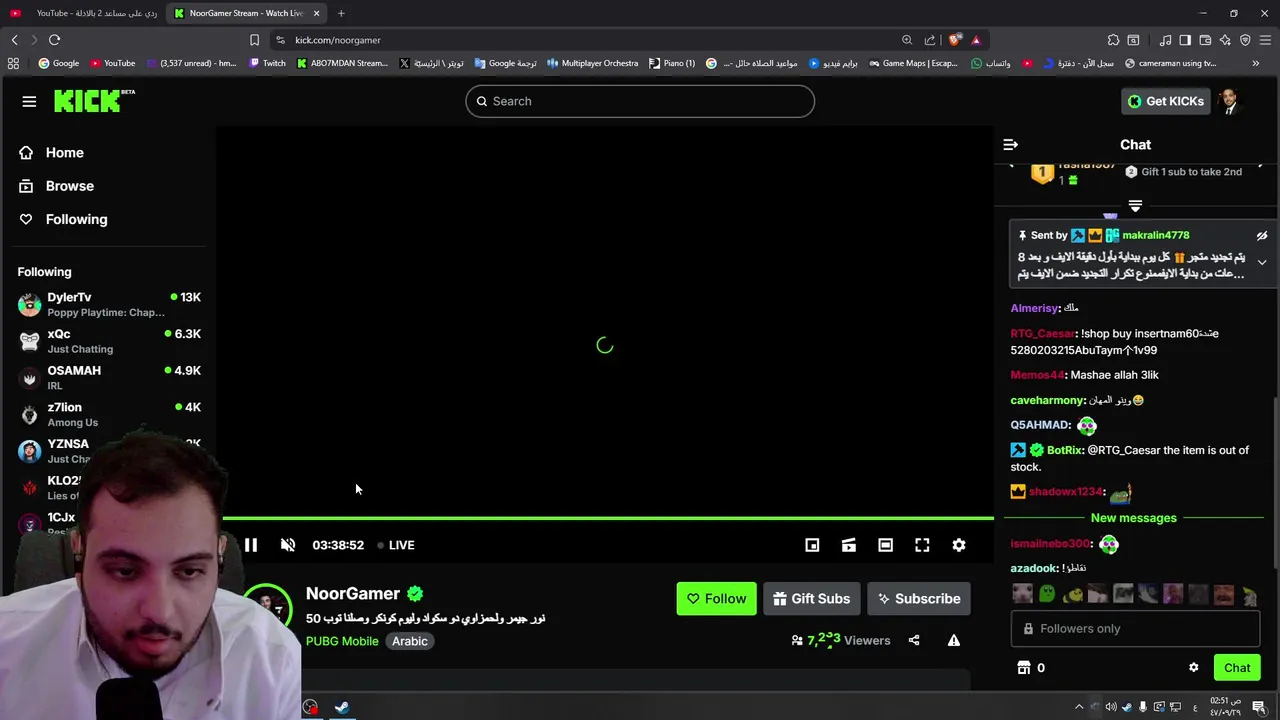The height and width of the screenshot is (720, 1280).
Task: Enter fullscreen video mode
Action: [x=922, y=545]
